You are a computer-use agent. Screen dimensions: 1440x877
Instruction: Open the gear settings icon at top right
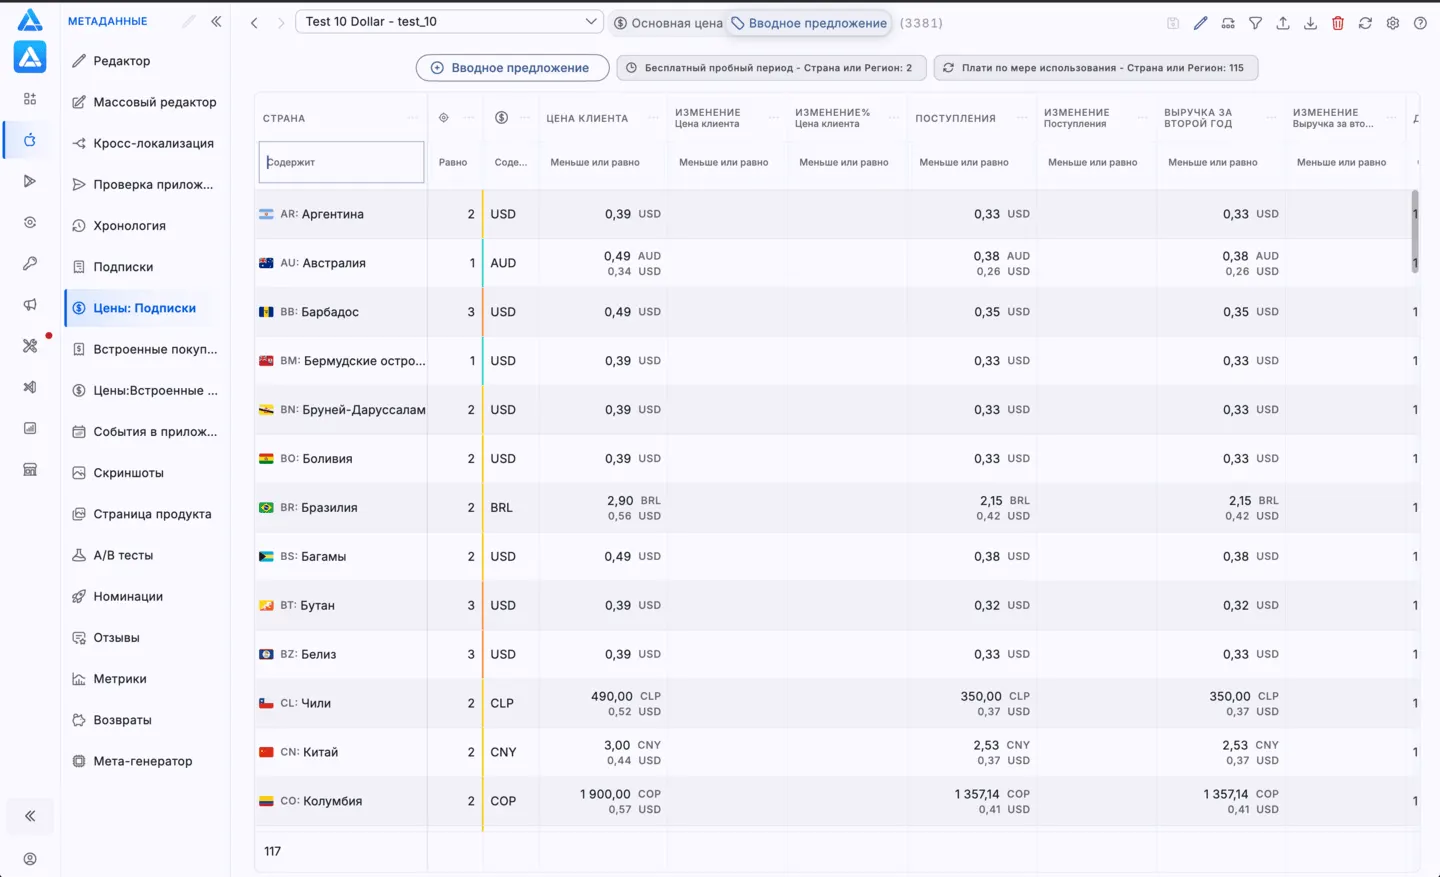click(1393, 23)
